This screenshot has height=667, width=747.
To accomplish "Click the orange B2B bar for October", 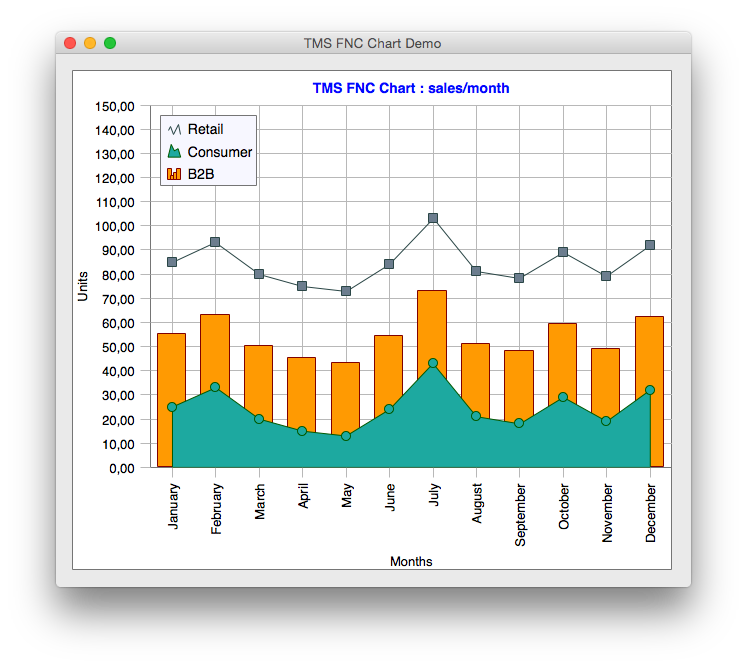I will (563, 360).
